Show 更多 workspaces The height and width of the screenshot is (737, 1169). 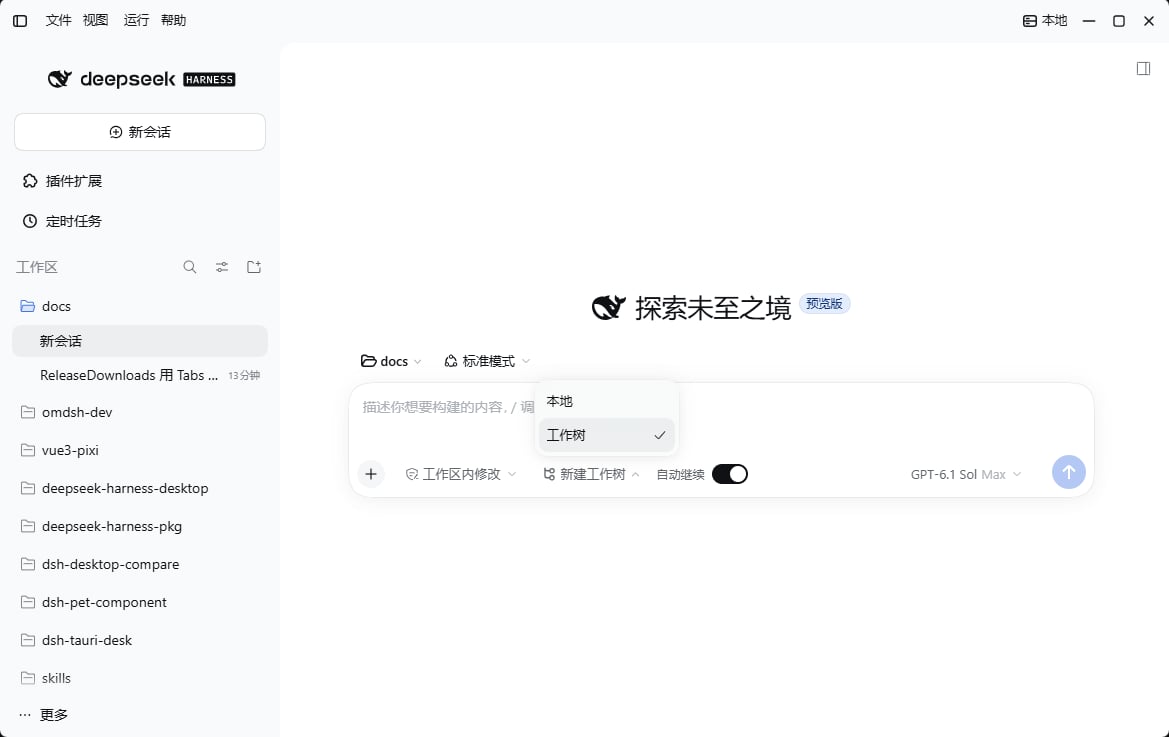(x=44, y=715)
